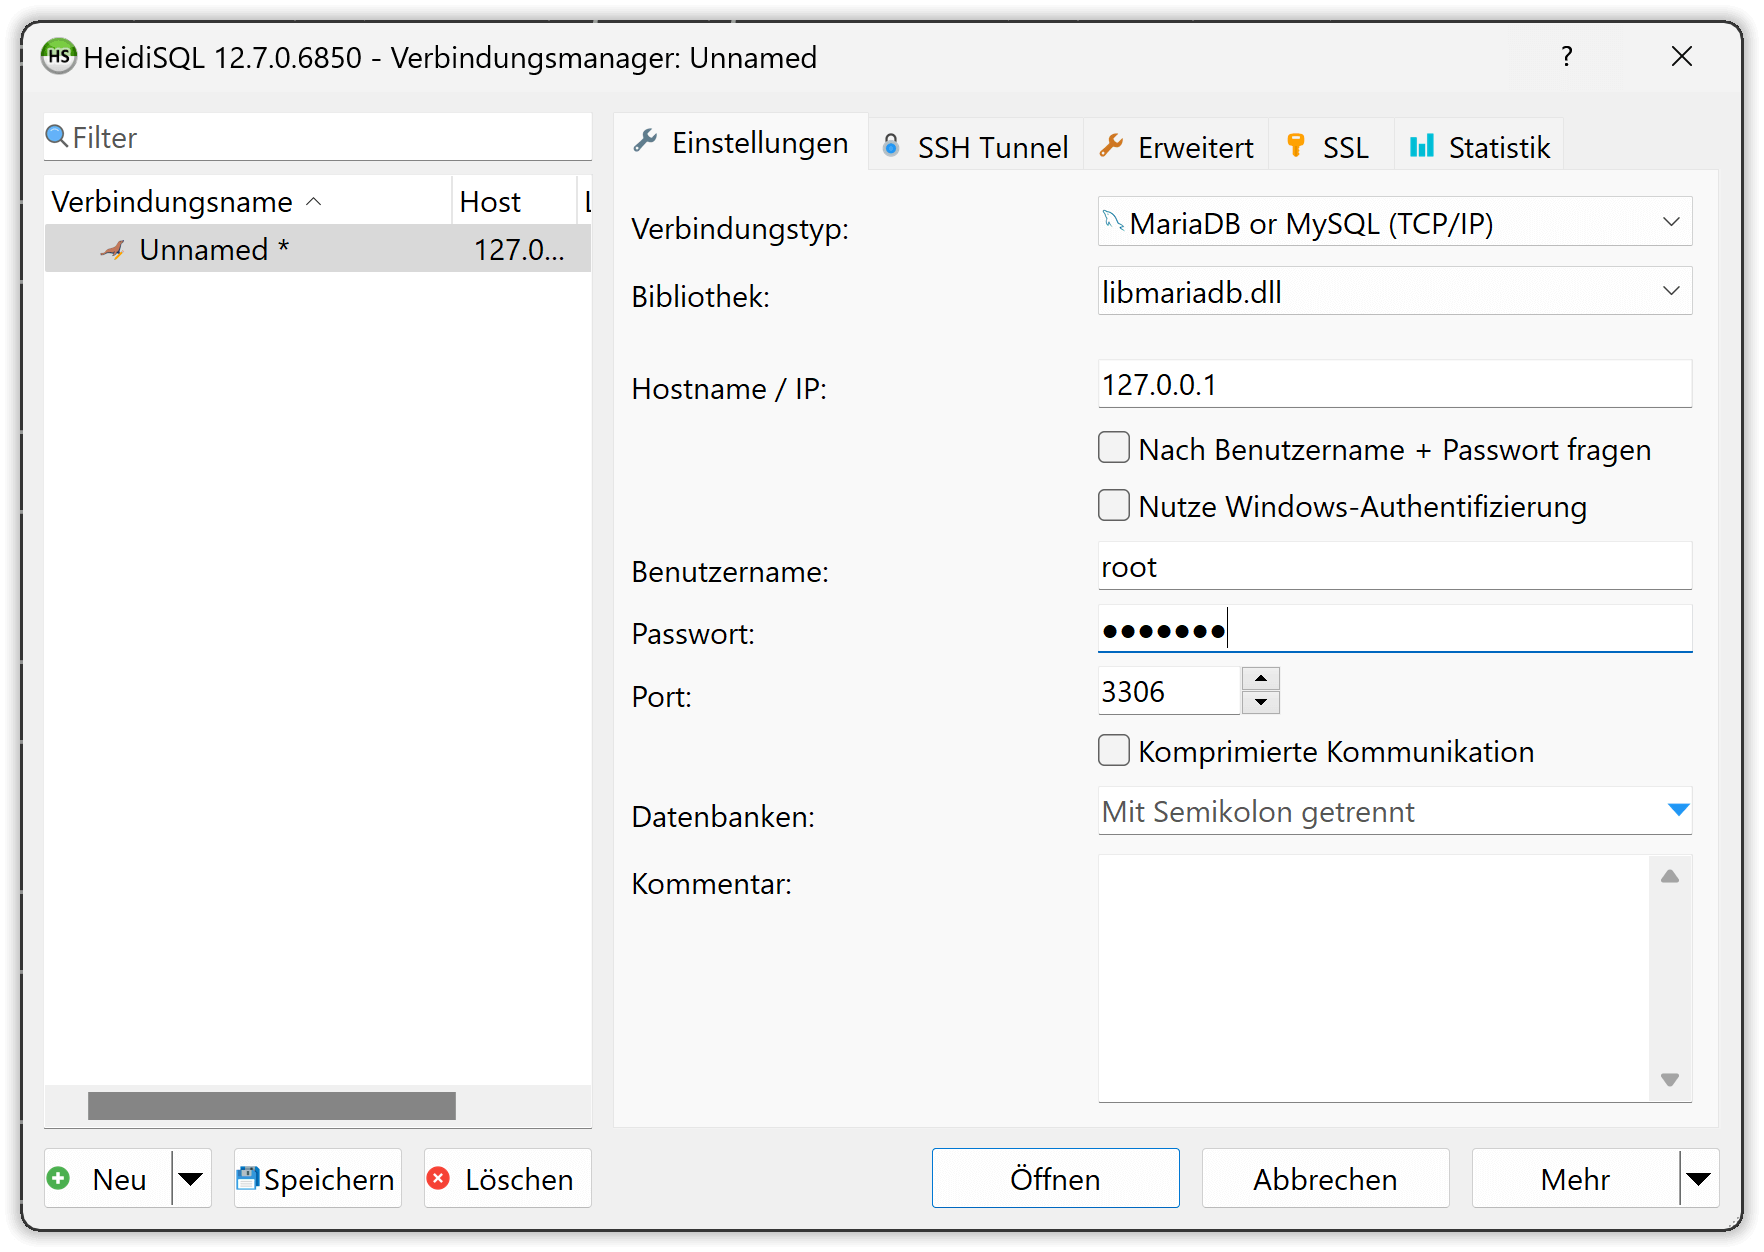Viewport: 1764px width, 1252px height.
Task: Click the Abbrechen button
Action: [x=1326, y=1178]
